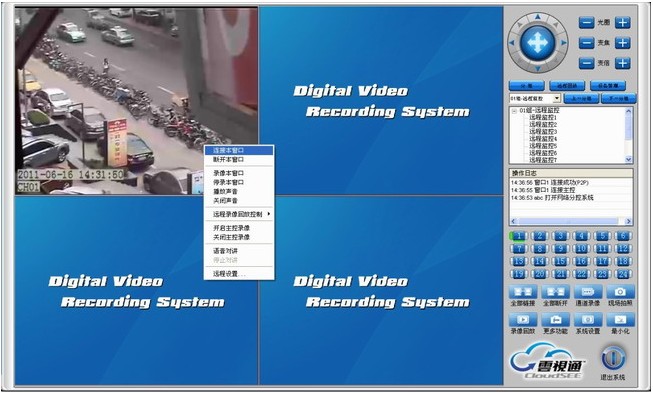The image size is (653, 393).
Task: Tilt camera up with PTZ up arrow
Action: click(x=538, y=17)
